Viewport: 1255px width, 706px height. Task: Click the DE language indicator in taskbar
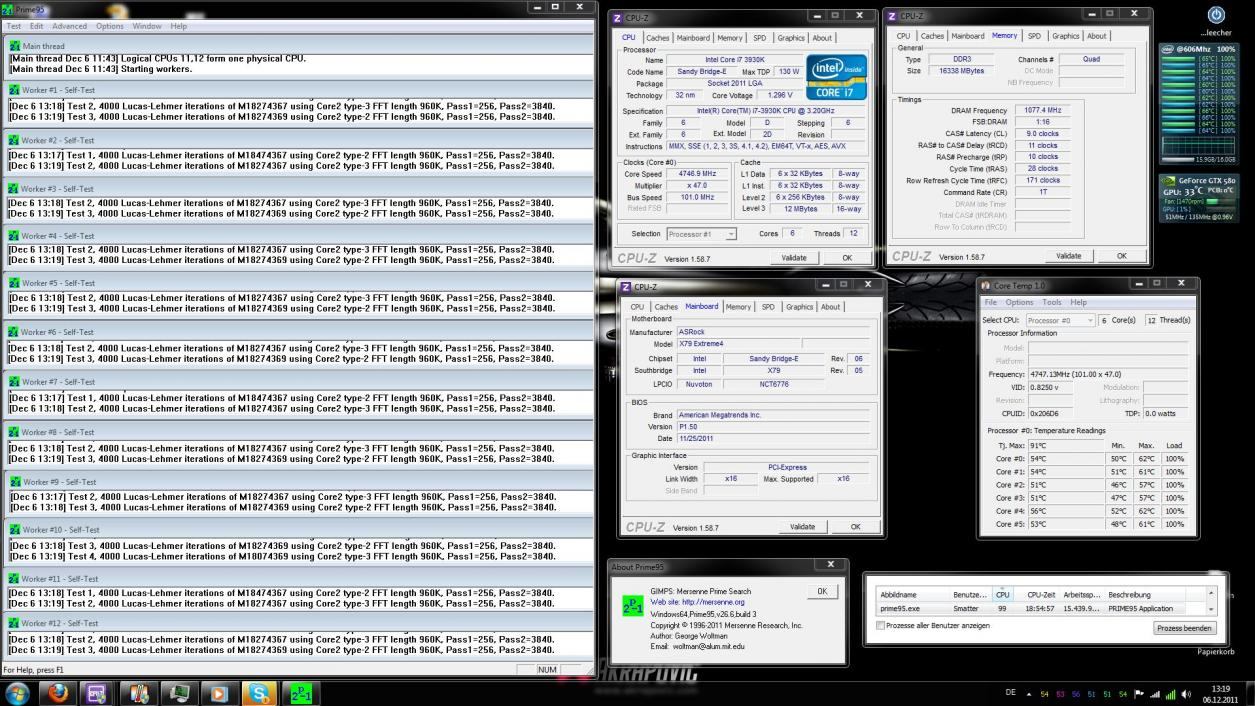coord(1011,693)
